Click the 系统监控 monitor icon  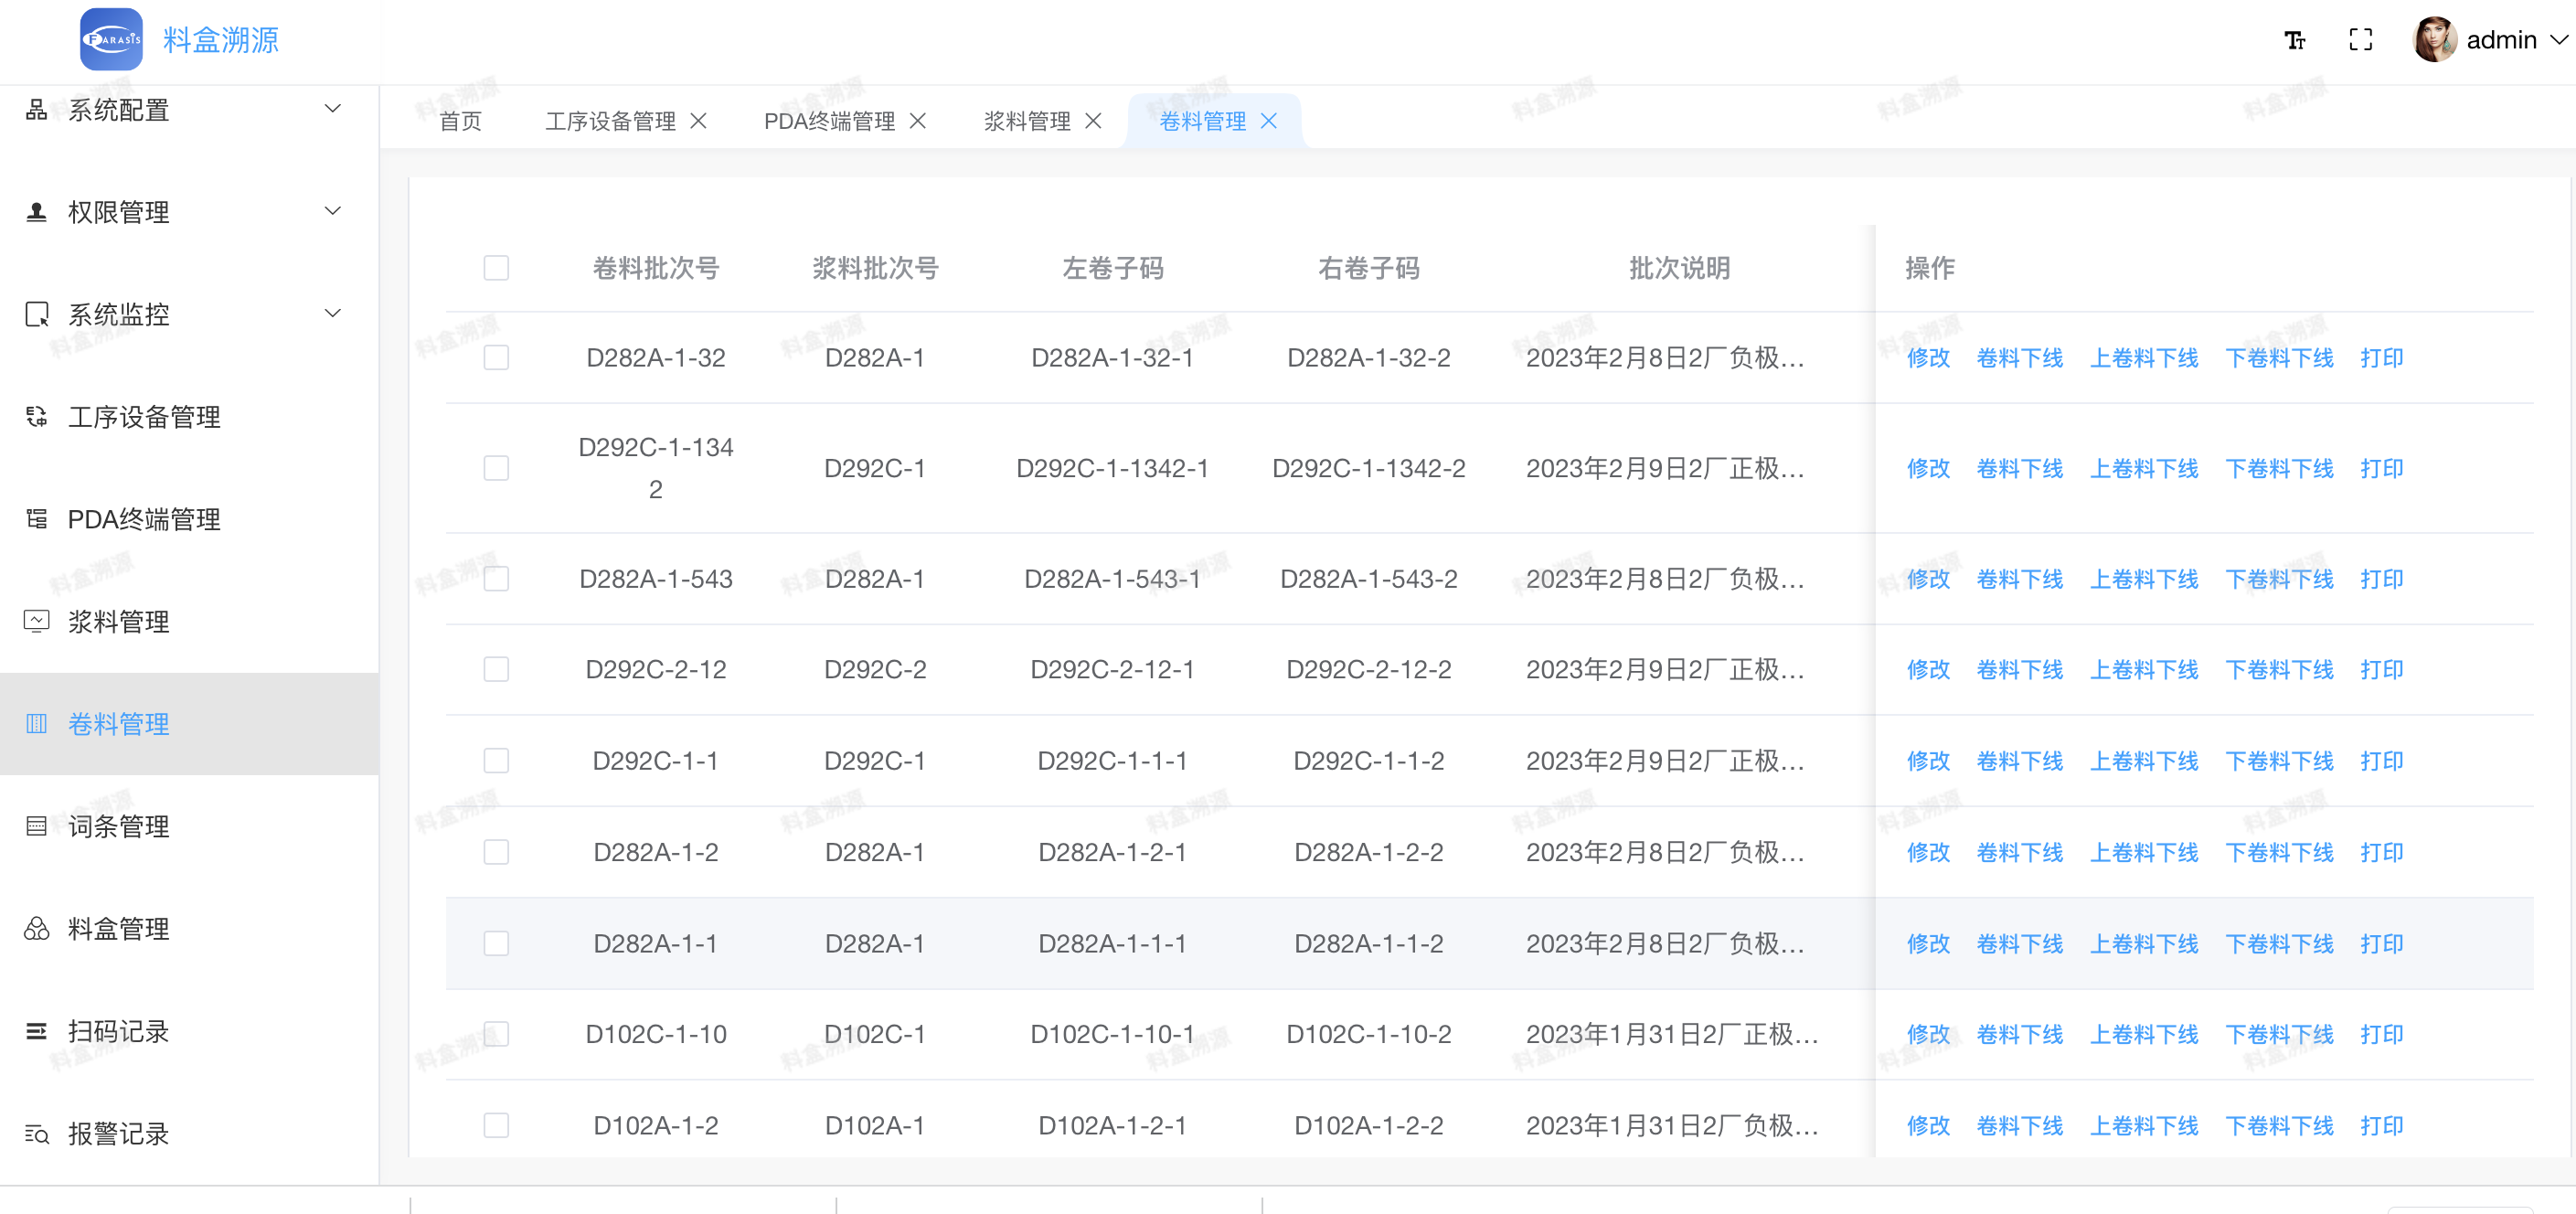[37, 314]
